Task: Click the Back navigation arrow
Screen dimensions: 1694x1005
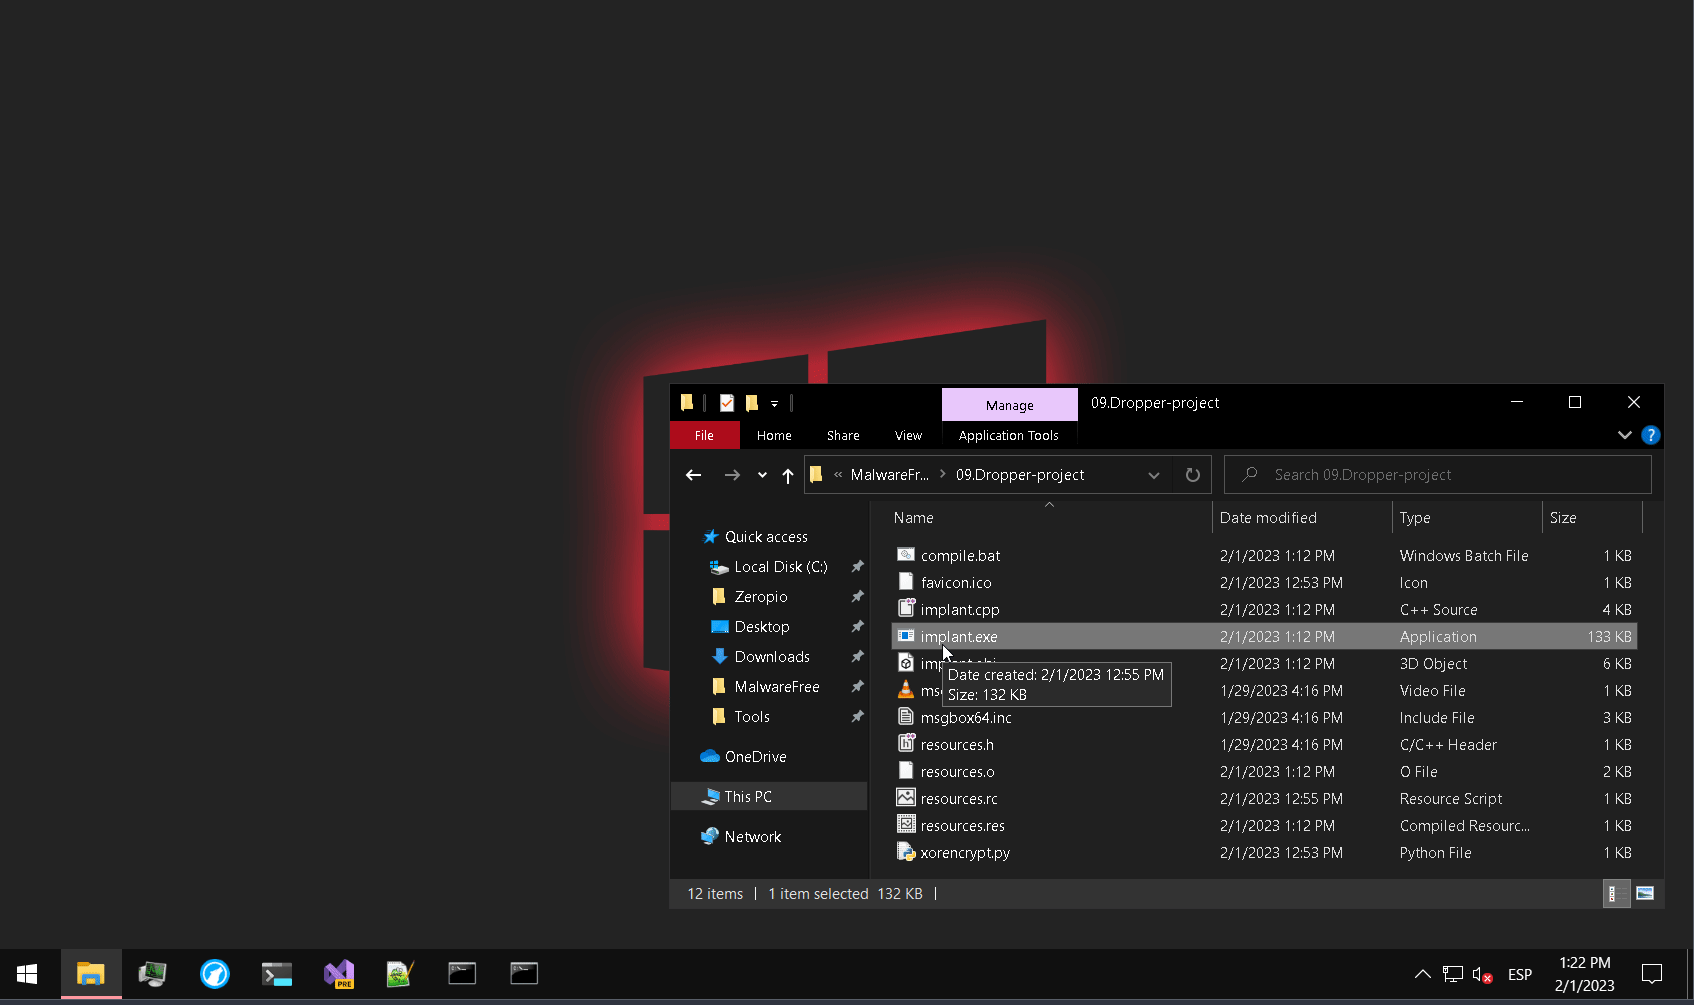Action: click(x=693, y=475)
